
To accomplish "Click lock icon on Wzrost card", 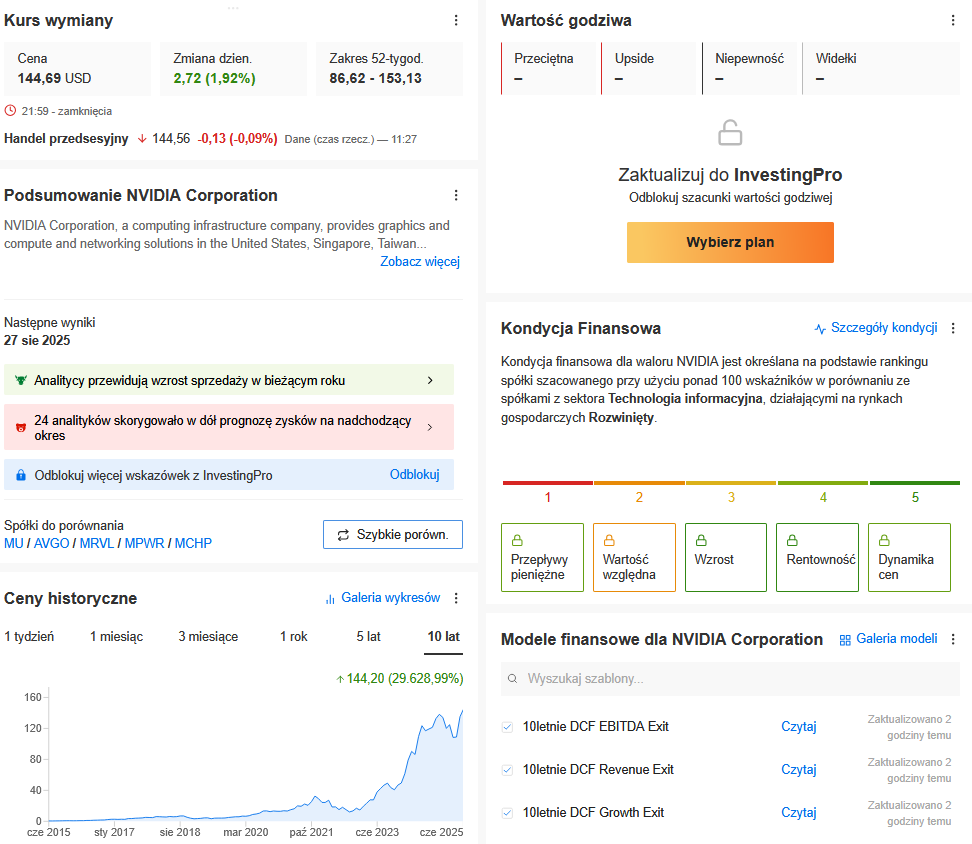I will 701,540.
